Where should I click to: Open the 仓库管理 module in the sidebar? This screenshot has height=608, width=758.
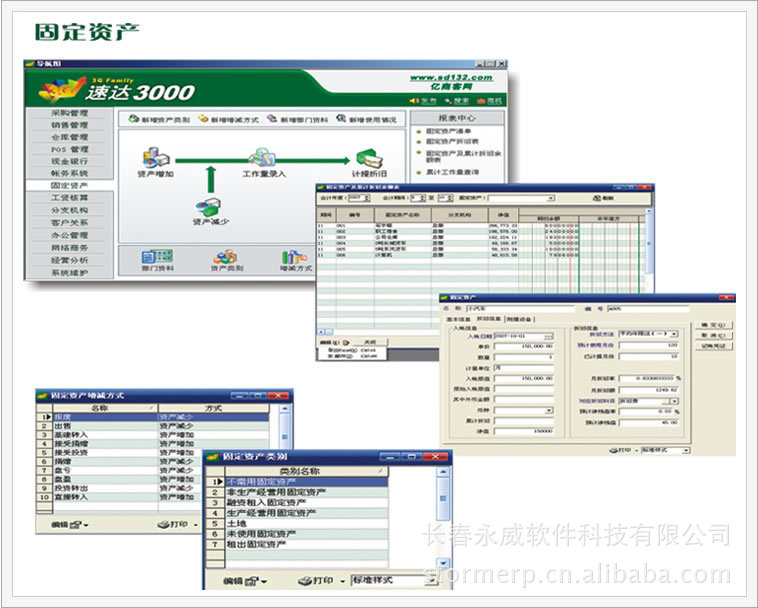point(70,137)
